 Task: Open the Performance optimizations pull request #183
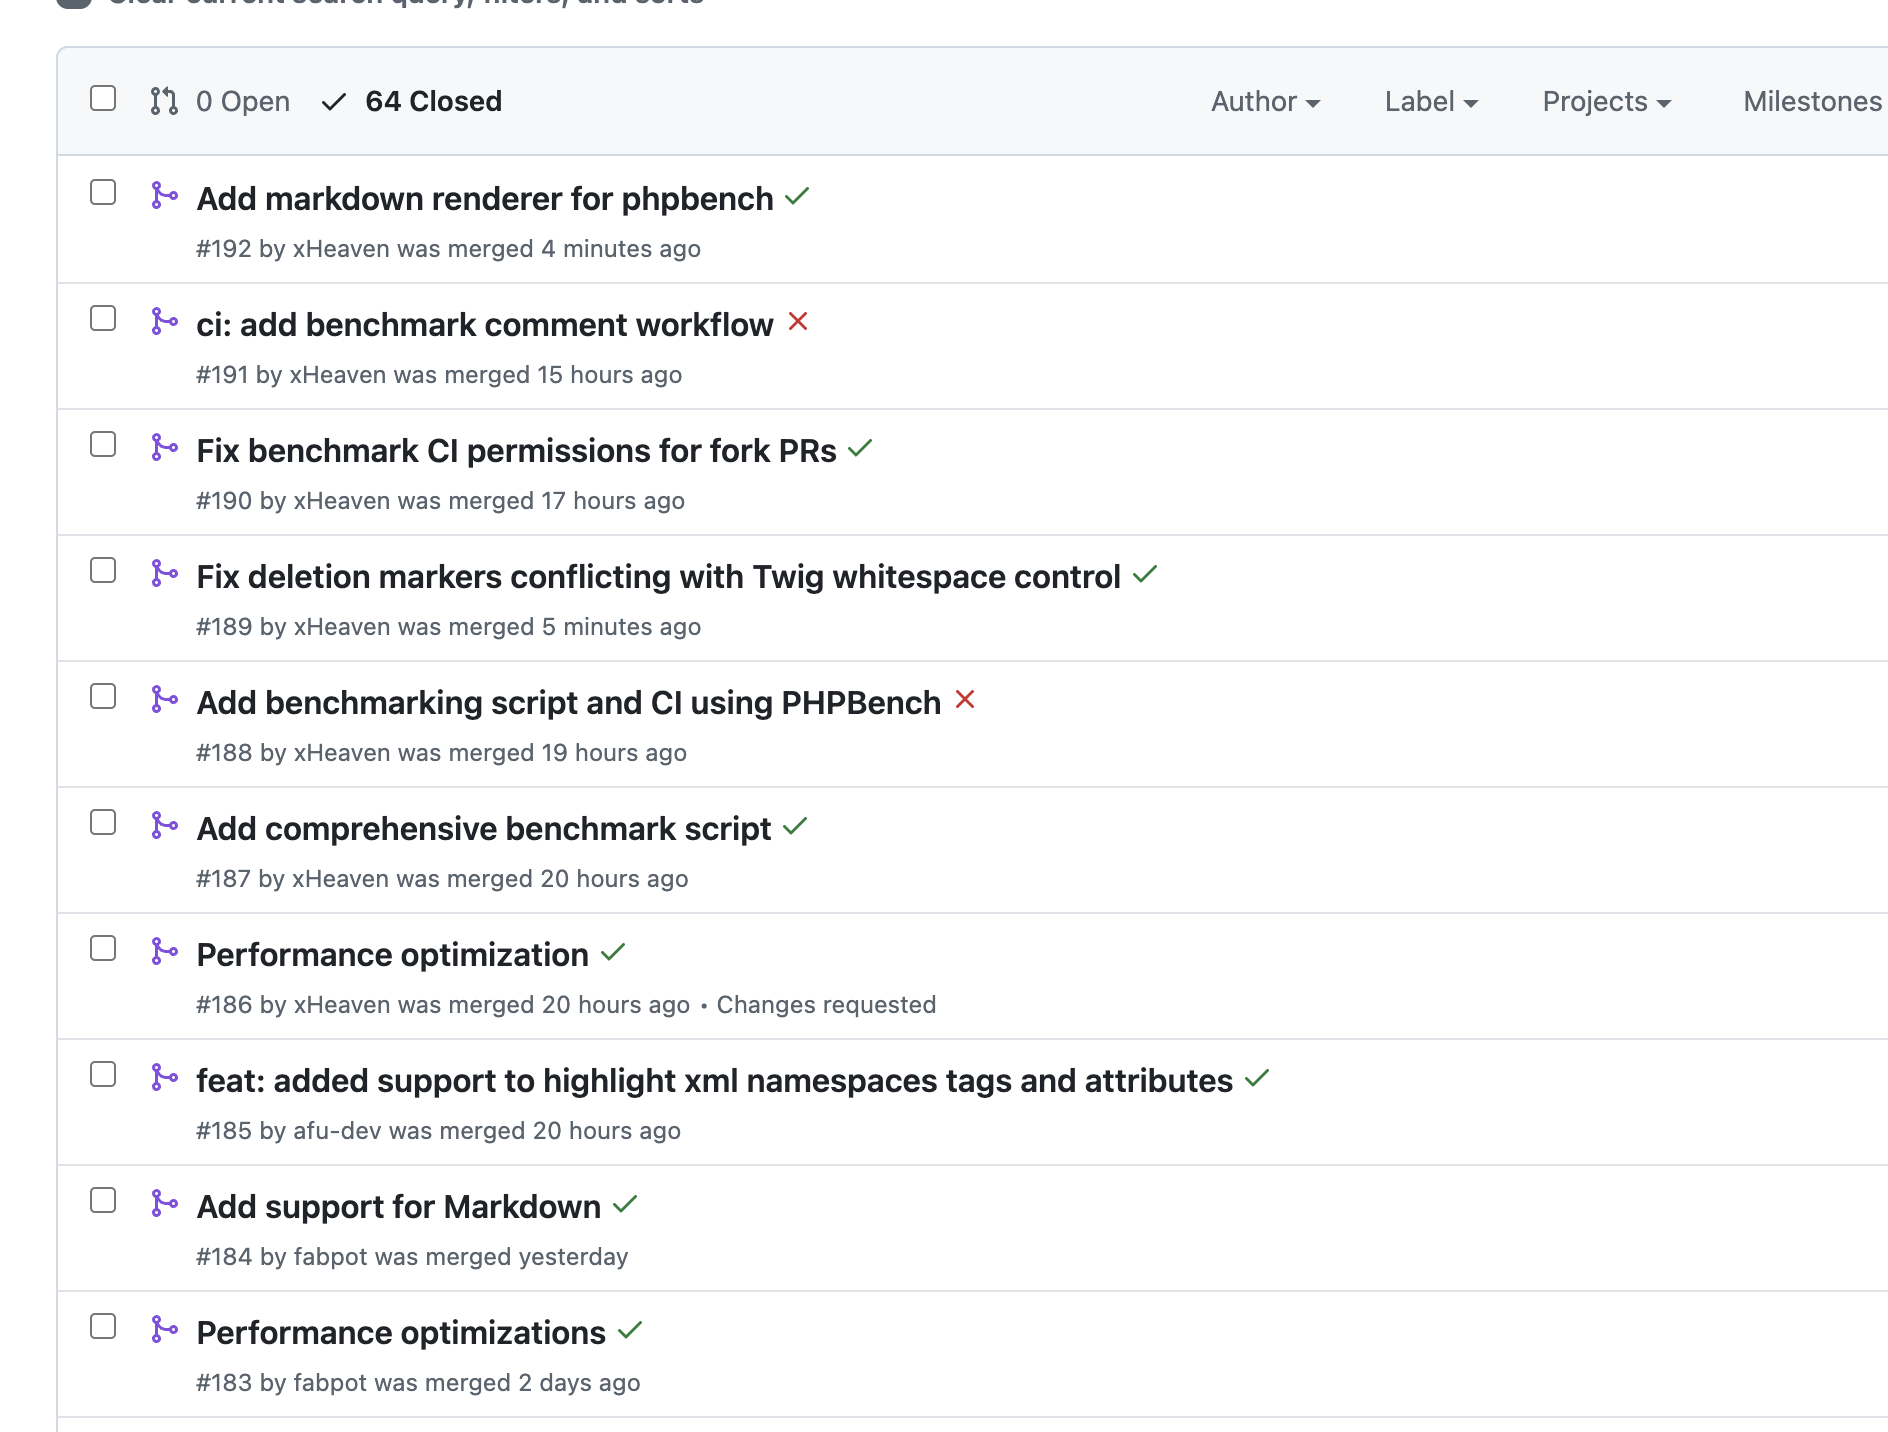point(401,1333)
